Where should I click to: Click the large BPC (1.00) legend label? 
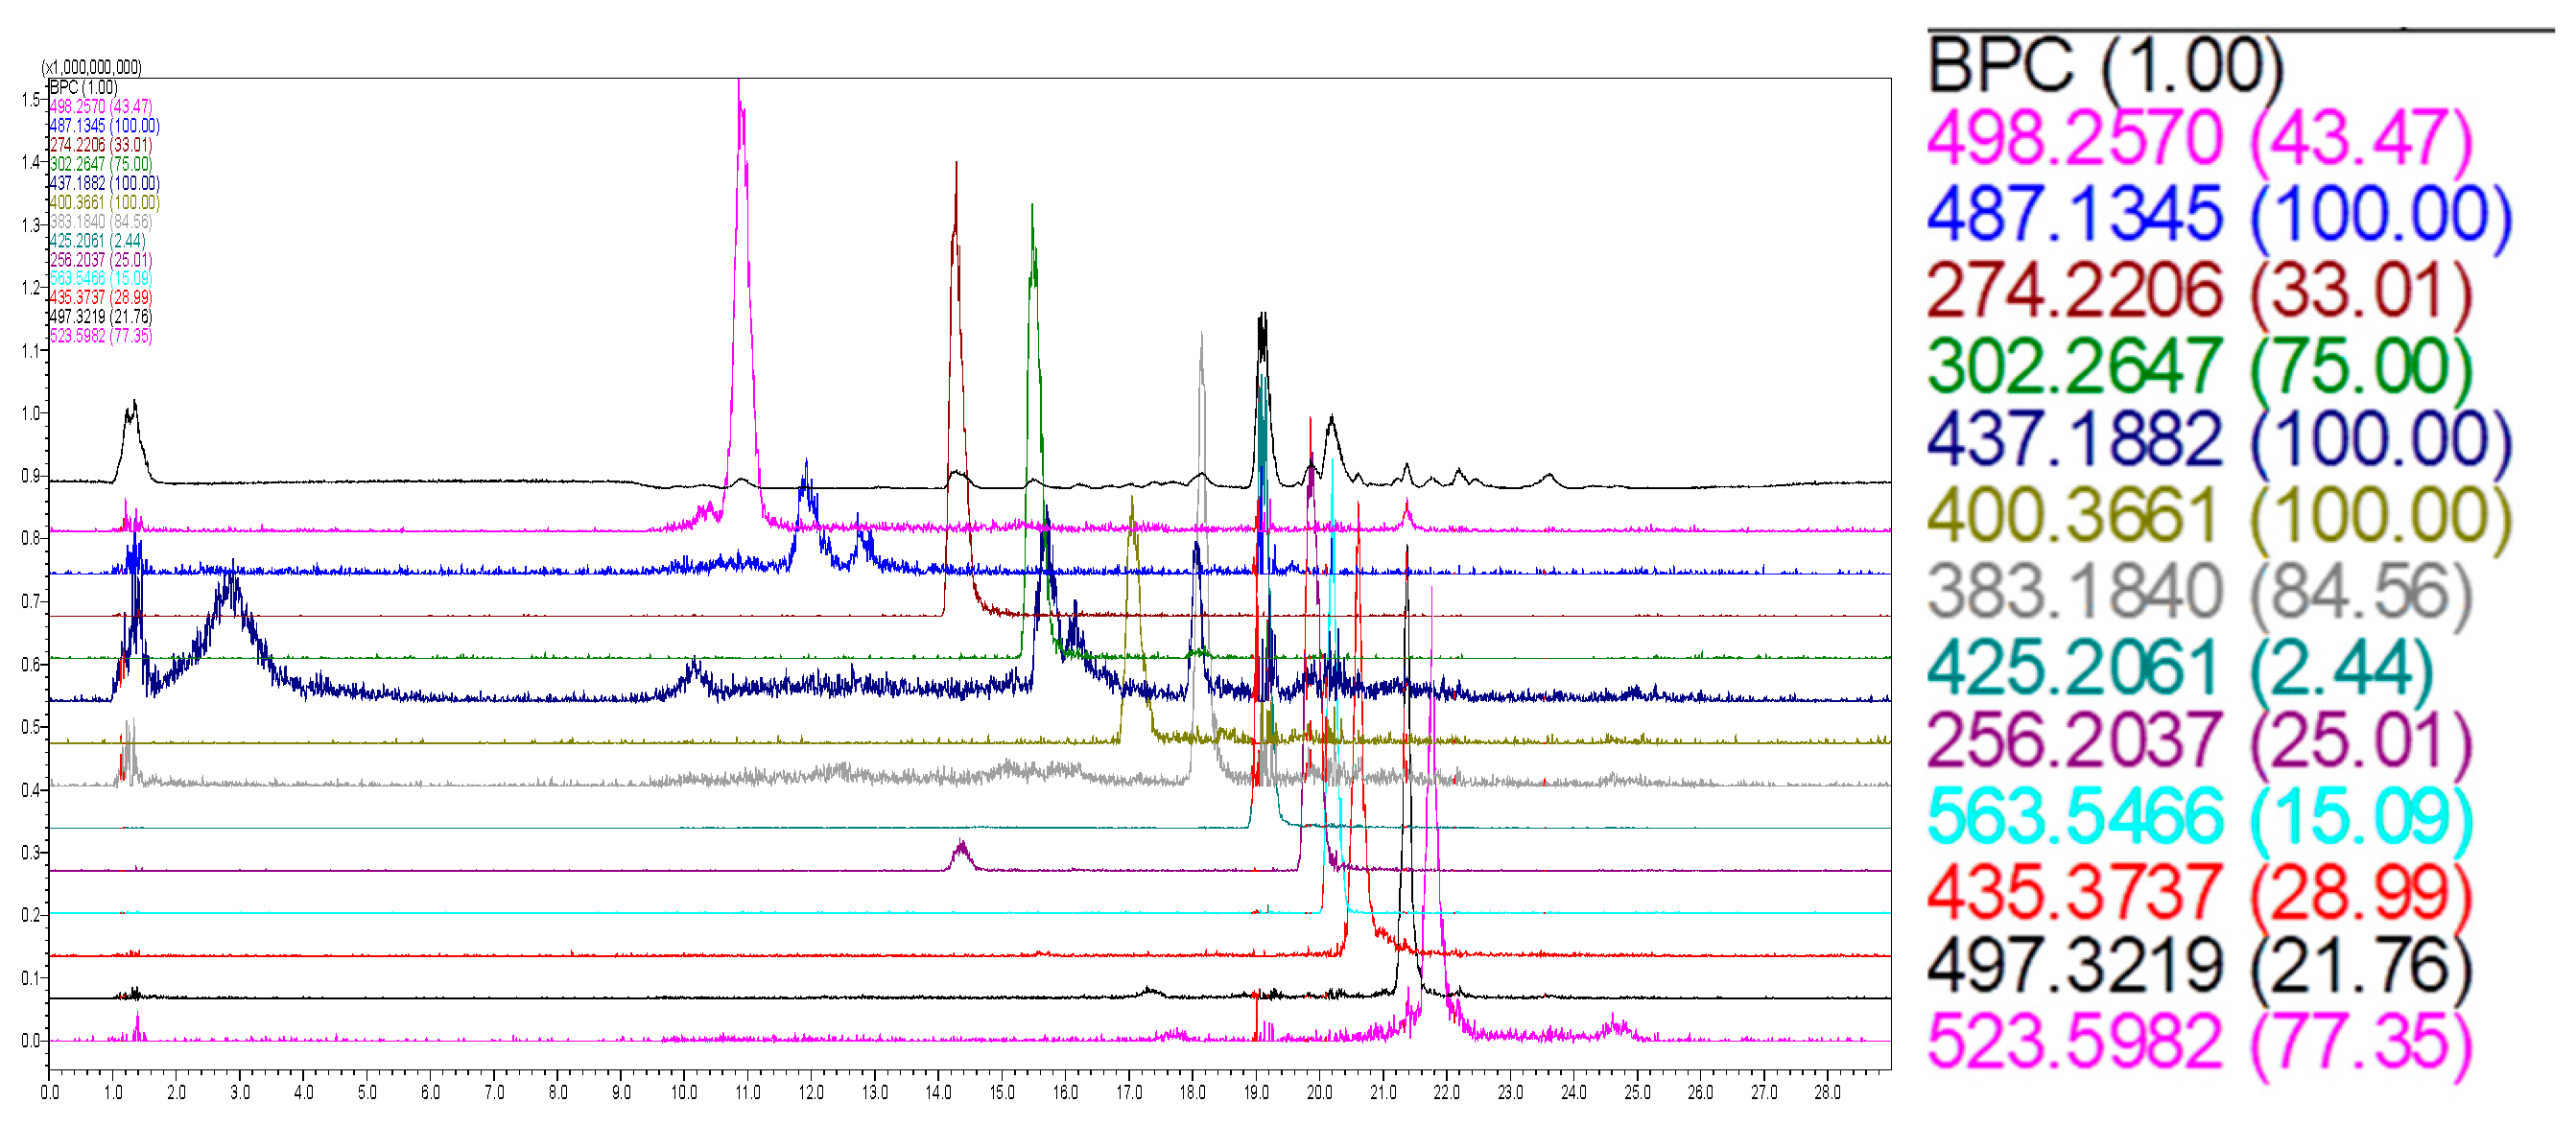(x=2105, y=66)
